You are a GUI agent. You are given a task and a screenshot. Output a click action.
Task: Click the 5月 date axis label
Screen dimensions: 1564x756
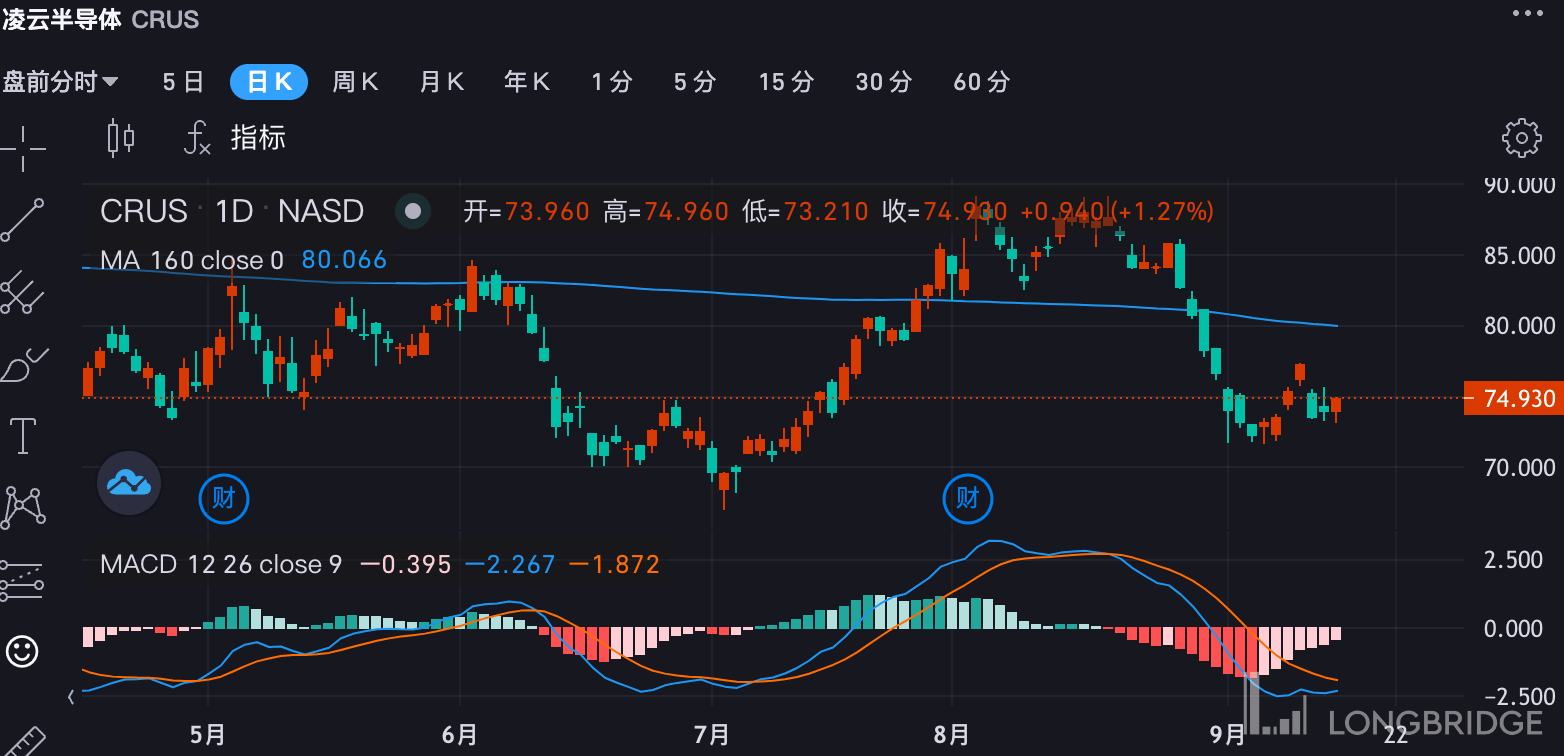[x=207, y=736]
